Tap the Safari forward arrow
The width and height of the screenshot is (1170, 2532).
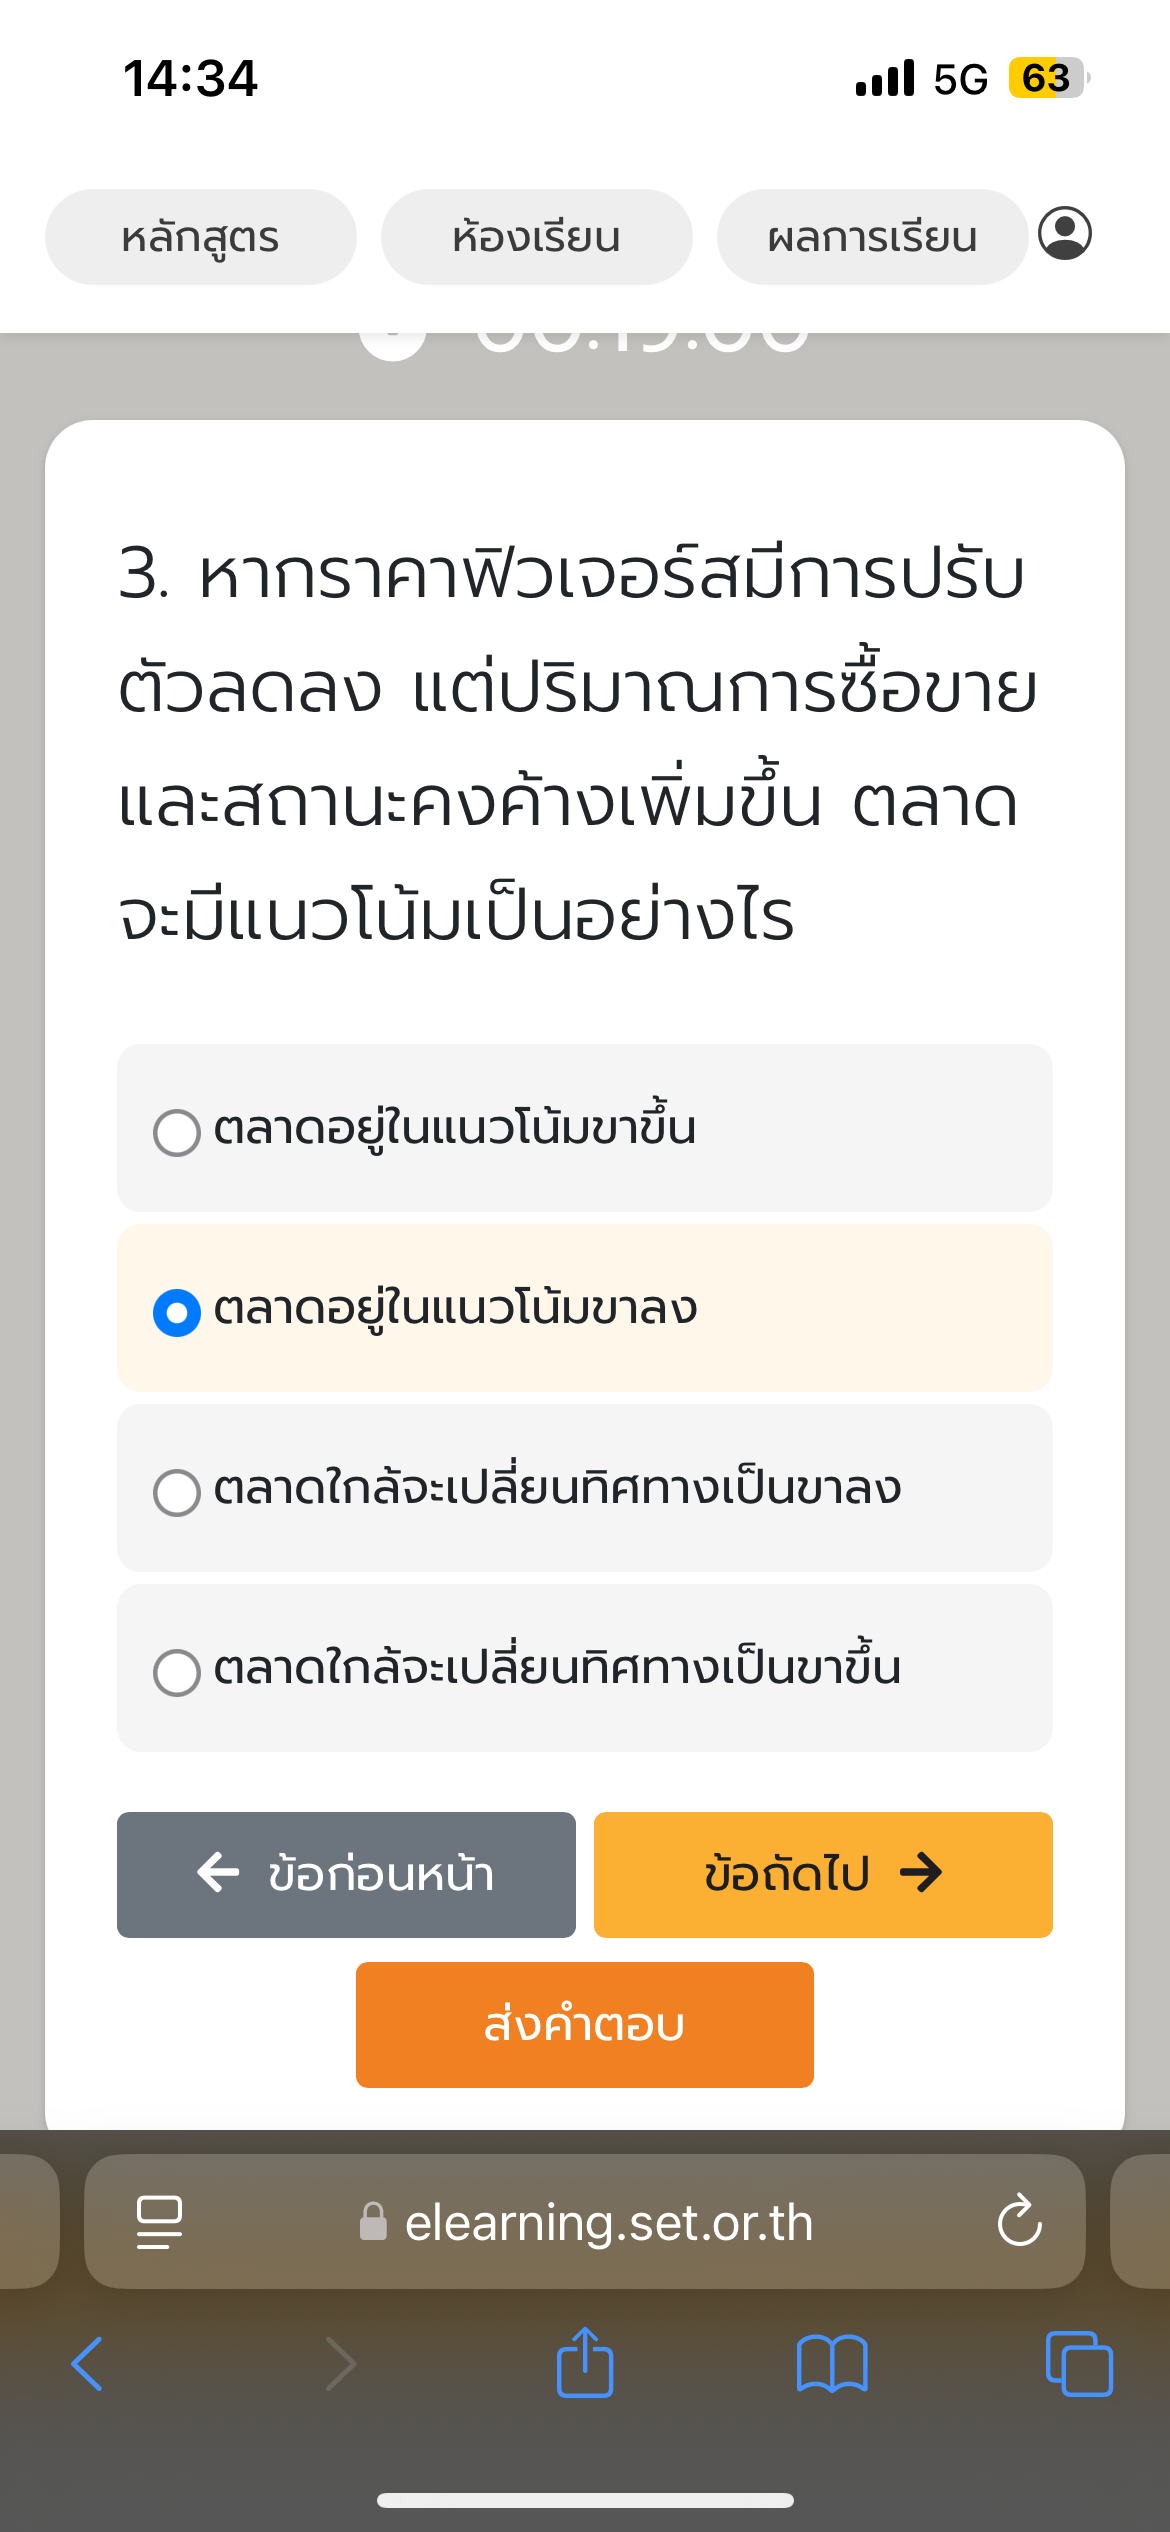pos(340,2363)
